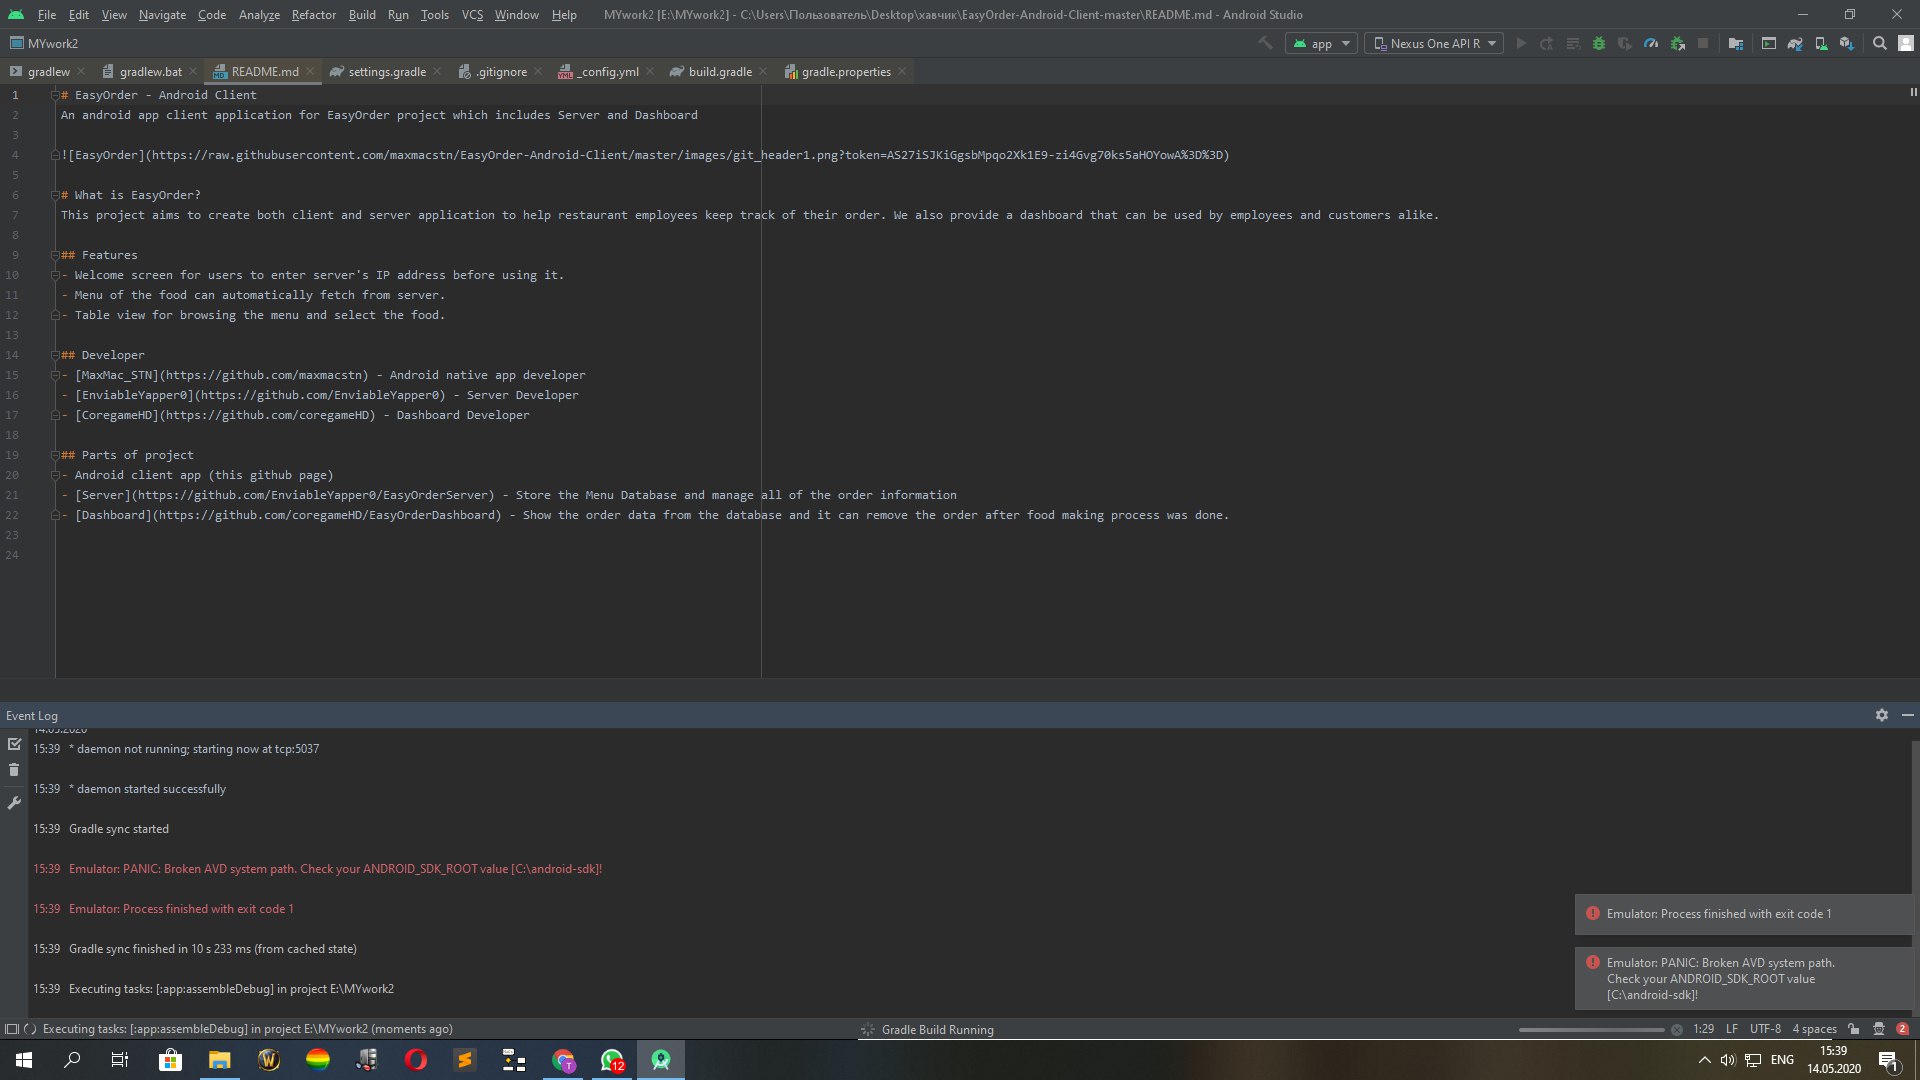
Task: Click the LF line separator selector
Action: [x=1731, y=1029]
